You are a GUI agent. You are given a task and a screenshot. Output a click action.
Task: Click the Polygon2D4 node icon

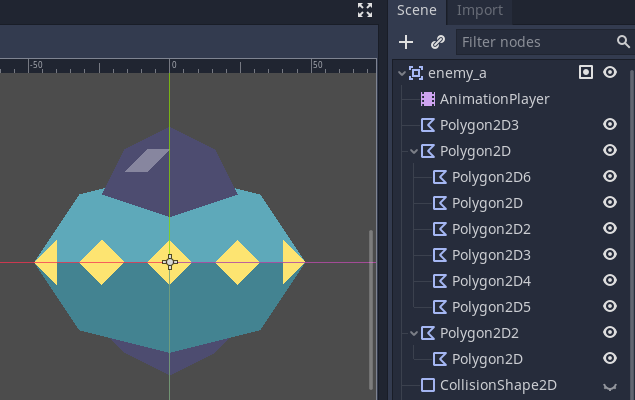click(x=440, y=281)
